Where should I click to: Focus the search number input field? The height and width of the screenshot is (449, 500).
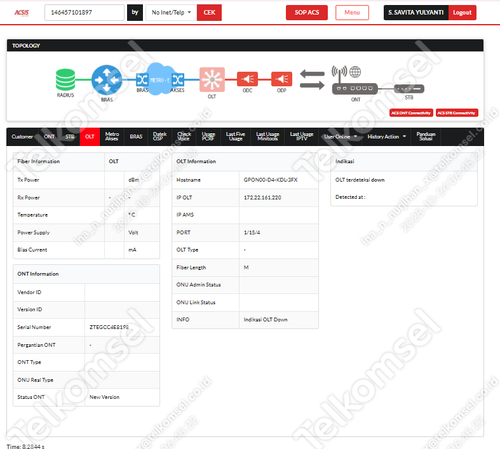click(84, 13)
